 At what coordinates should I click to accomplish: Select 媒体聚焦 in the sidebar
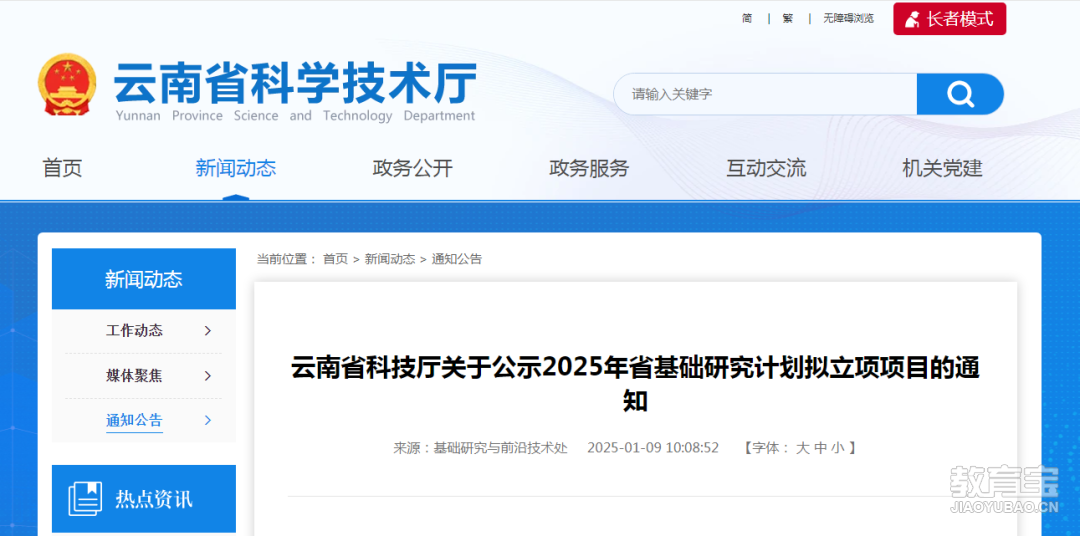[134, 375]
